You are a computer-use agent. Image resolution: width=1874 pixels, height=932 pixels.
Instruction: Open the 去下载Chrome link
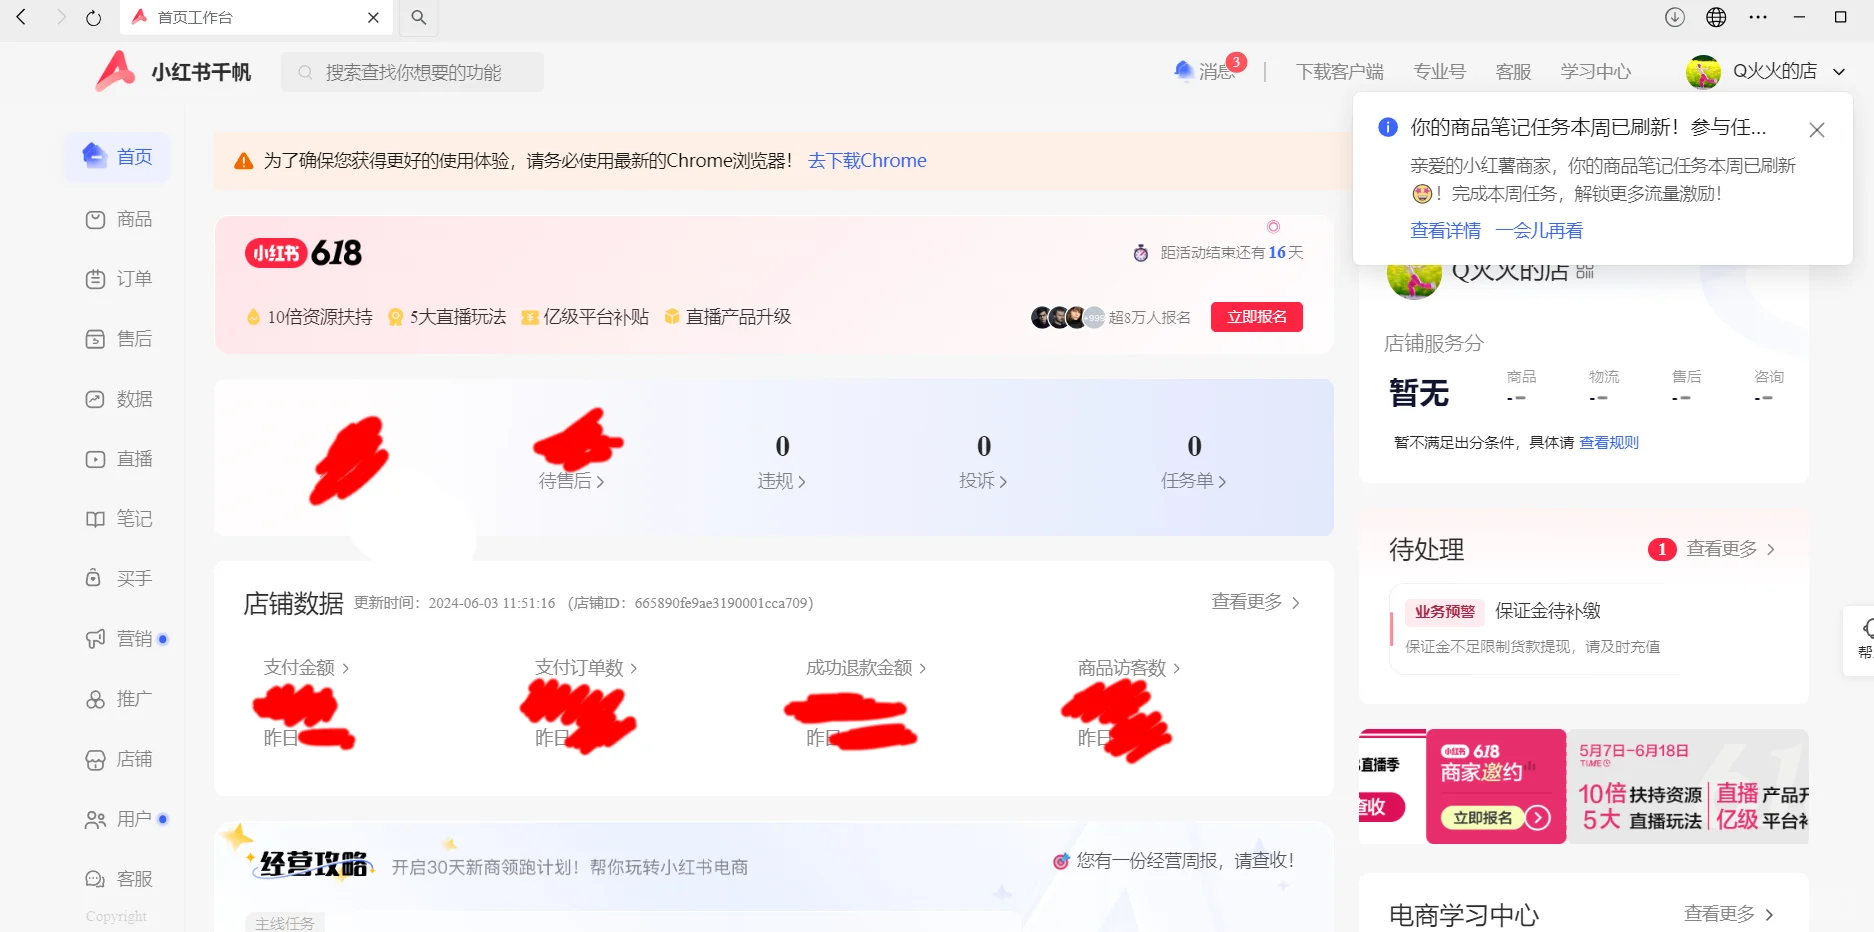pyautogui.click(x=866, y=160)
